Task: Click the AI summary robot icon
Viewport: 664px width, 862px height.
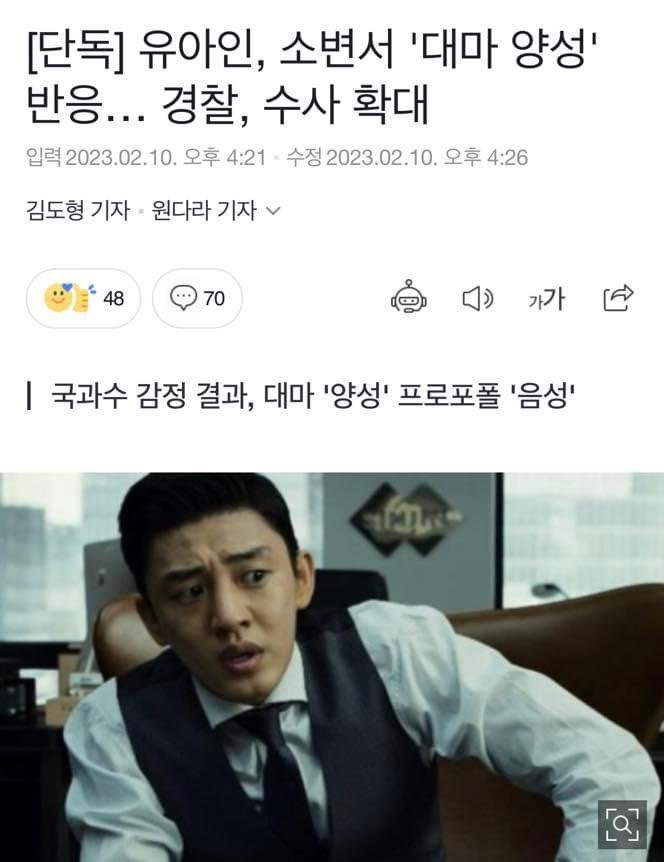Action: pos(408,296)
